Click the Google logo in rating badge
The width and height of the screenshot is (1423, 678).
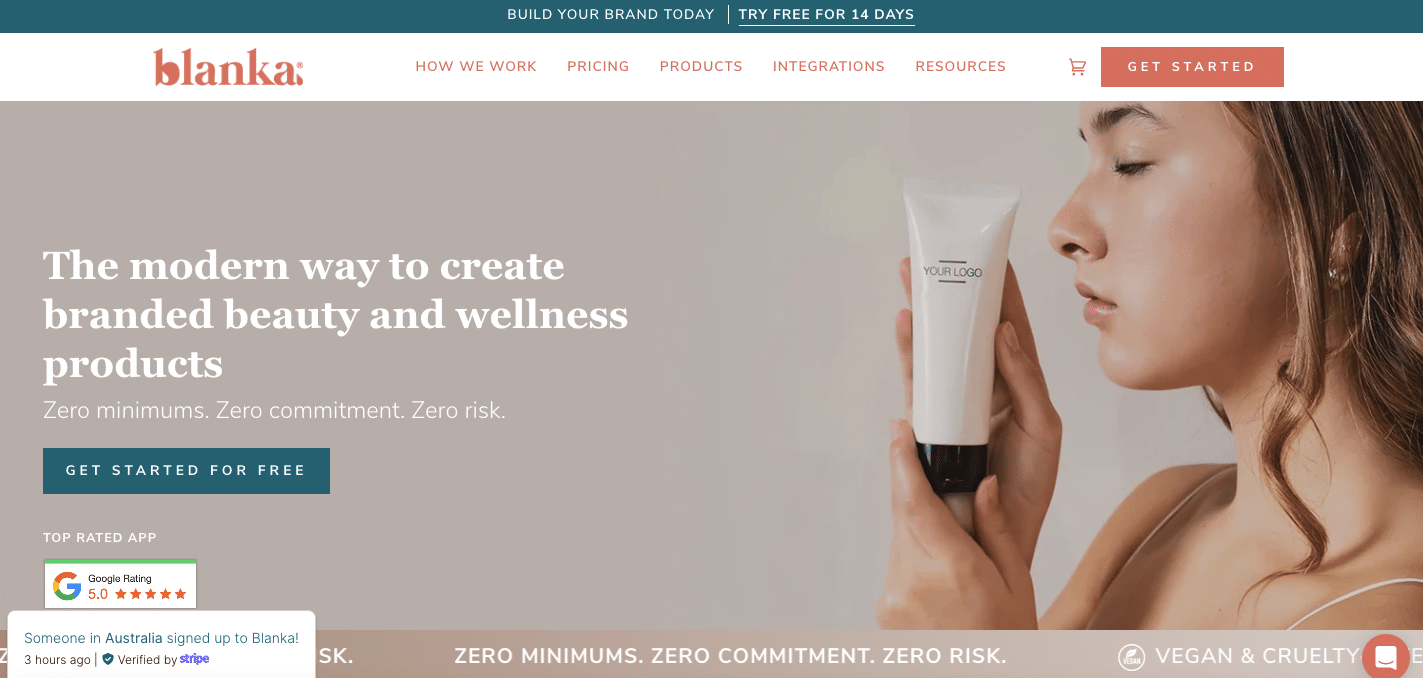click(67, 586)
